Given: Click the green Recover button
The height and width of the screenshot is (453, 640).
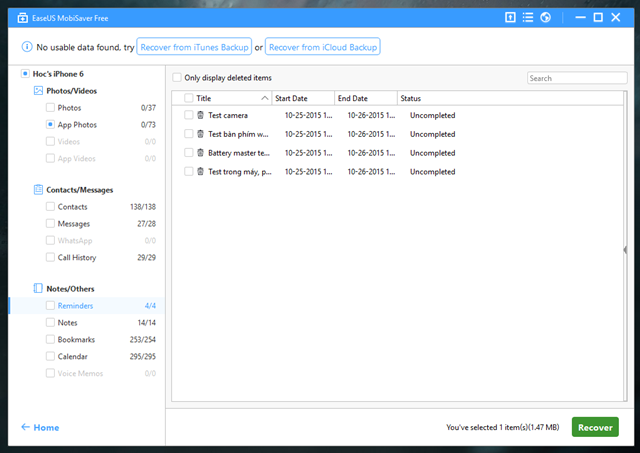Looking at the screenshot, I should (x=595, y=427).
